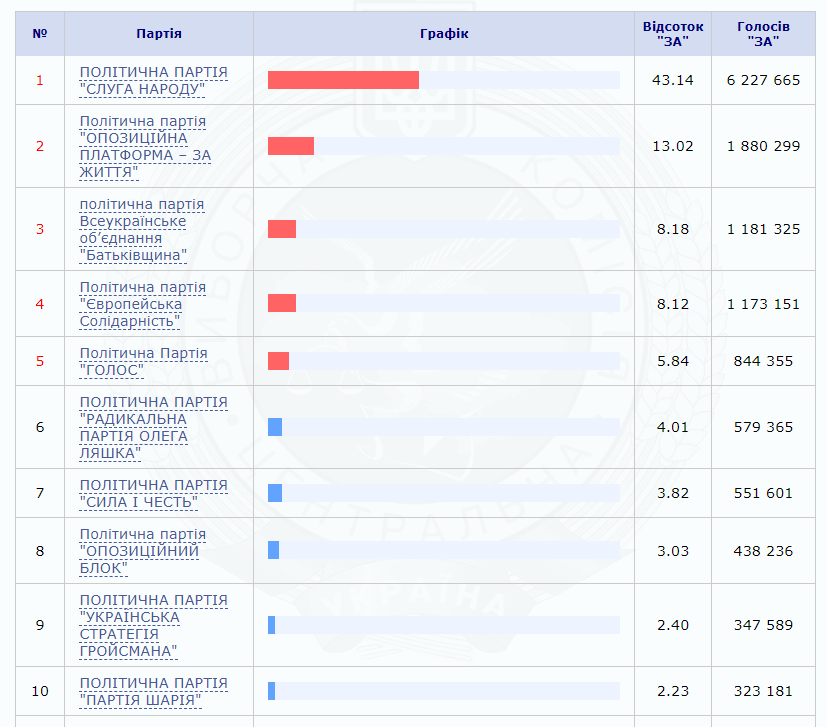Click the blue bar for СИЛА І ЧЕСТЬ
This screenshot has height=727, width=827.
click(275, 493)
